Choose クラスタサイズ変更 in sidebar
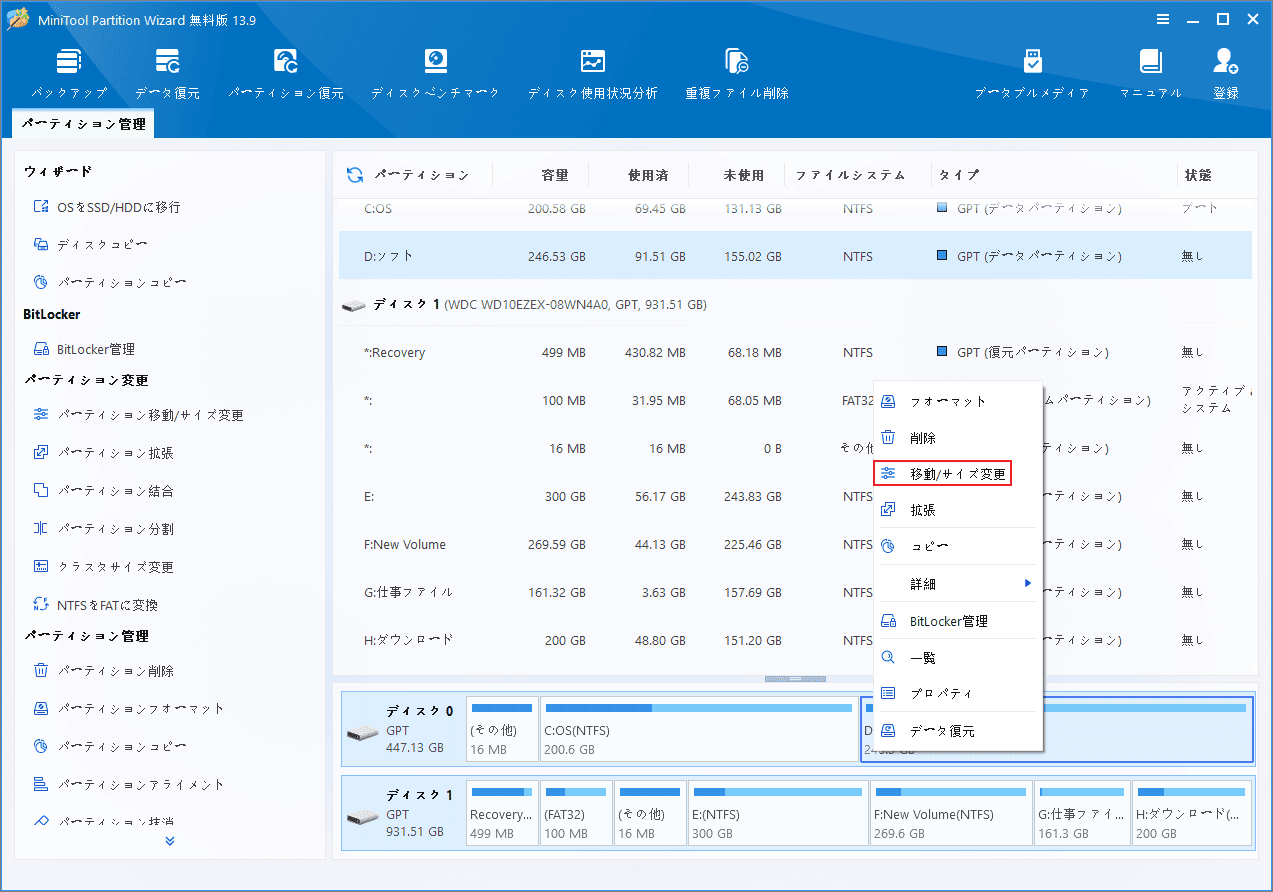The height and width of the screenshot is (892, 1273). 104,567
